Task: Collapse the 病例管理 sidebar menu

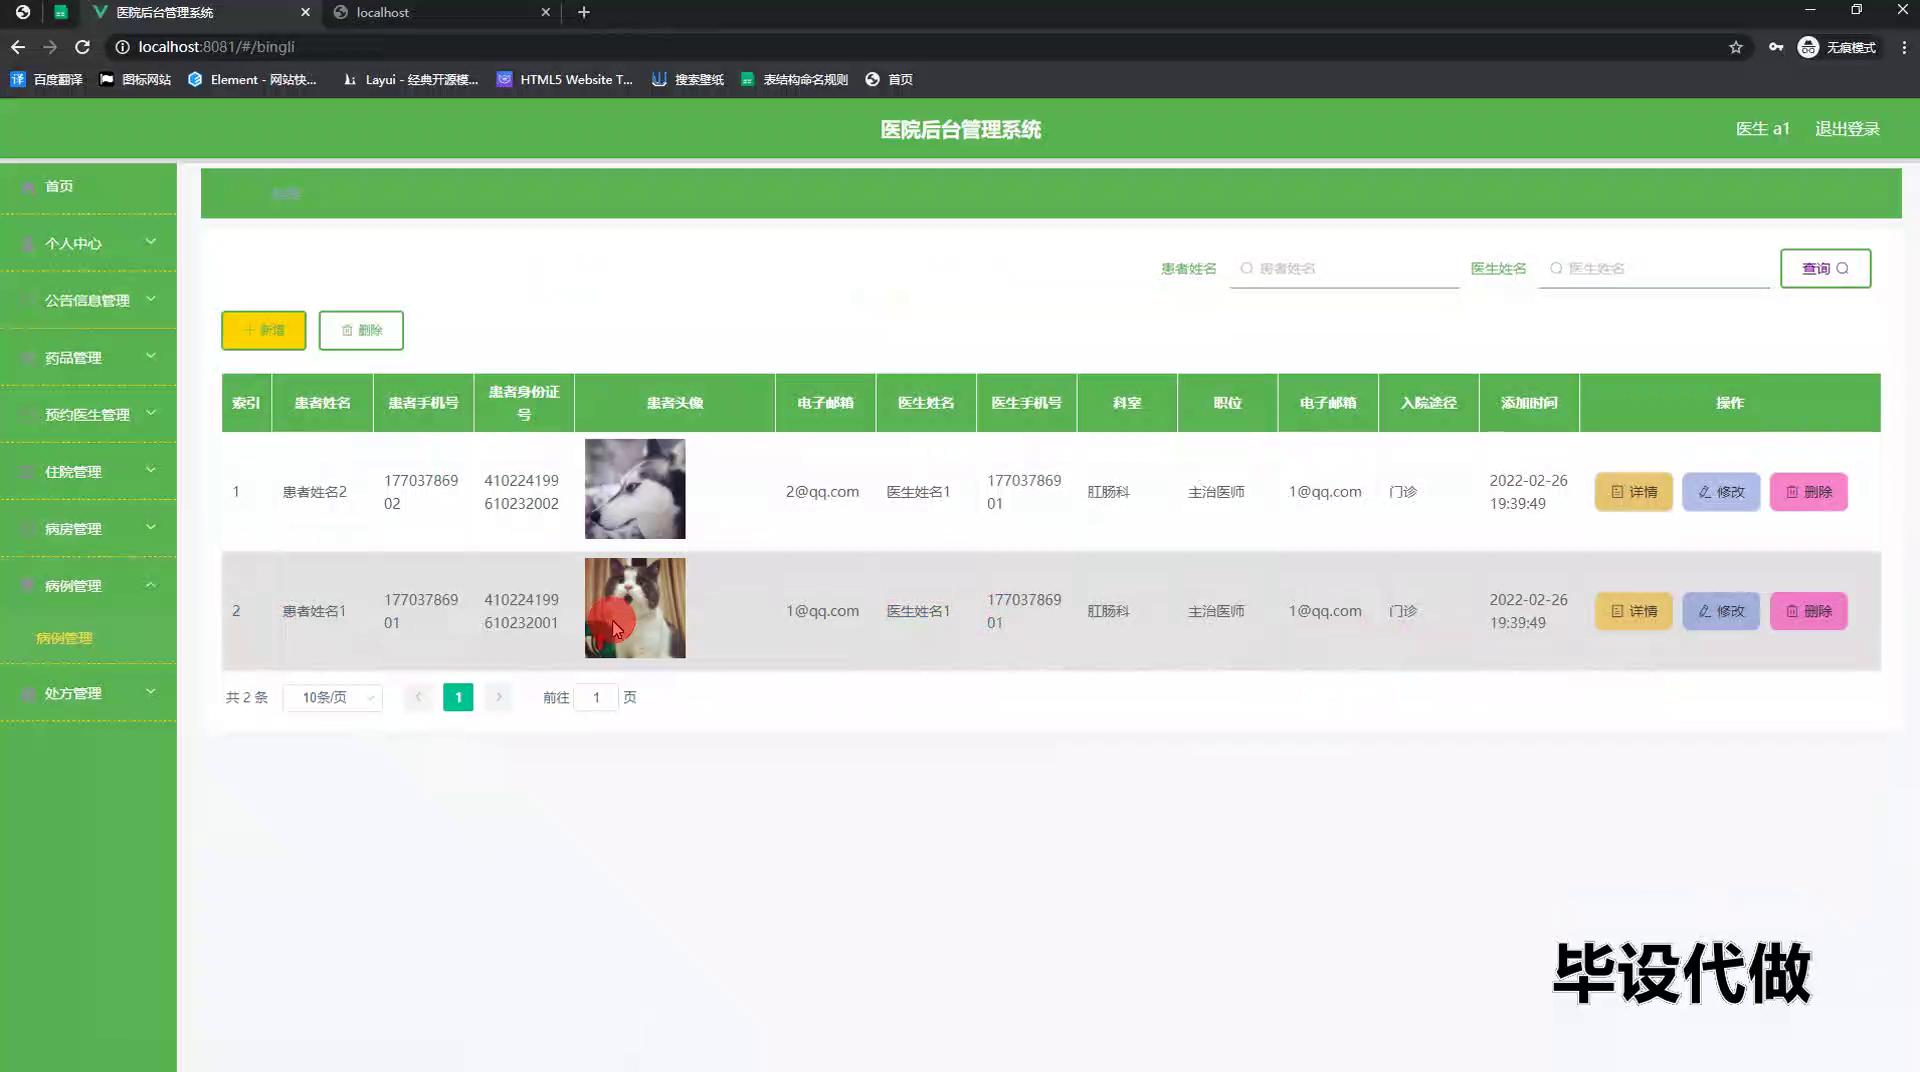Action: (x=88, y=585)
